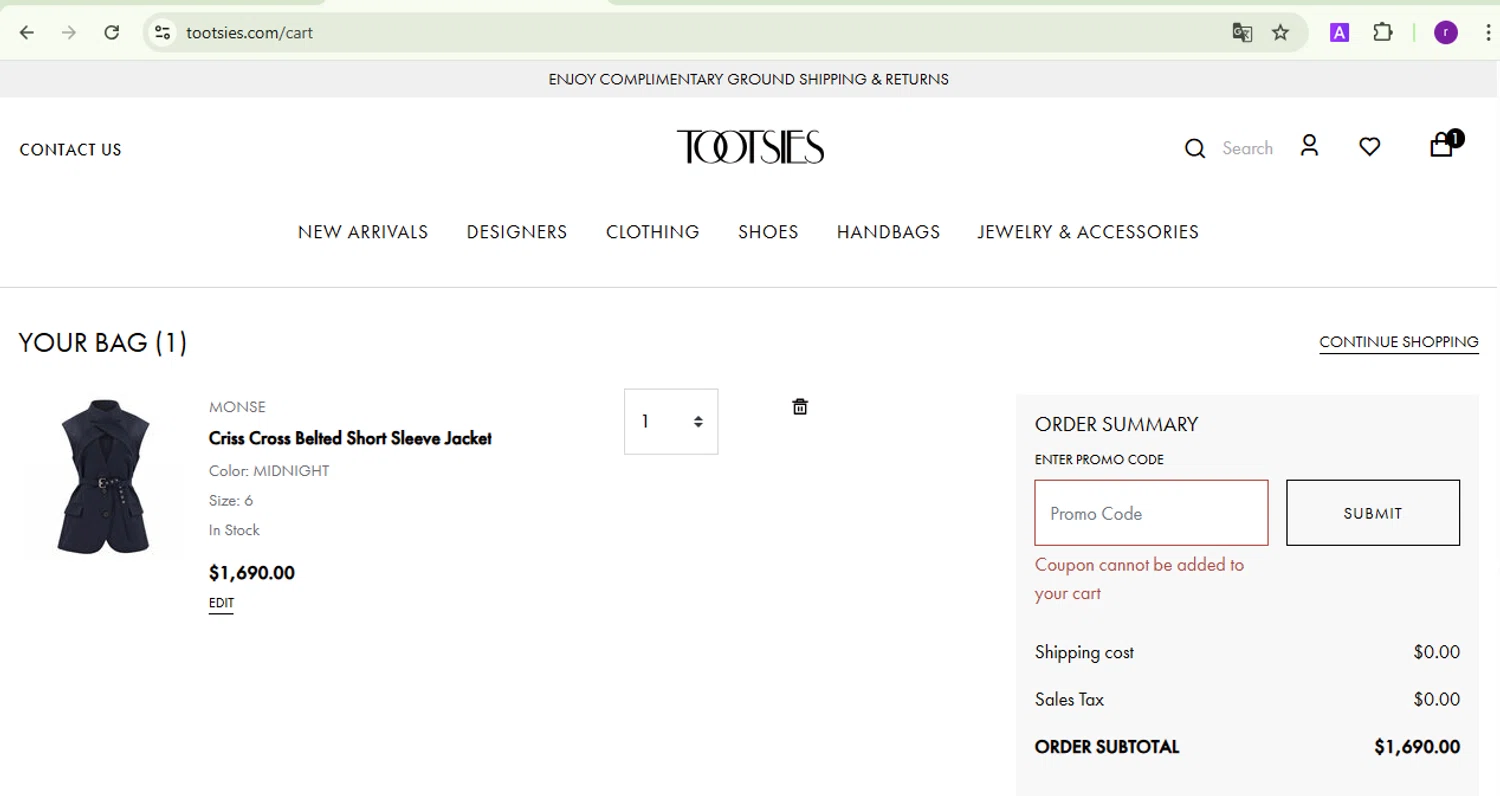Viewport: 1500px width, 796px height.
Task: Open the Designers menu
Action: 517,232
